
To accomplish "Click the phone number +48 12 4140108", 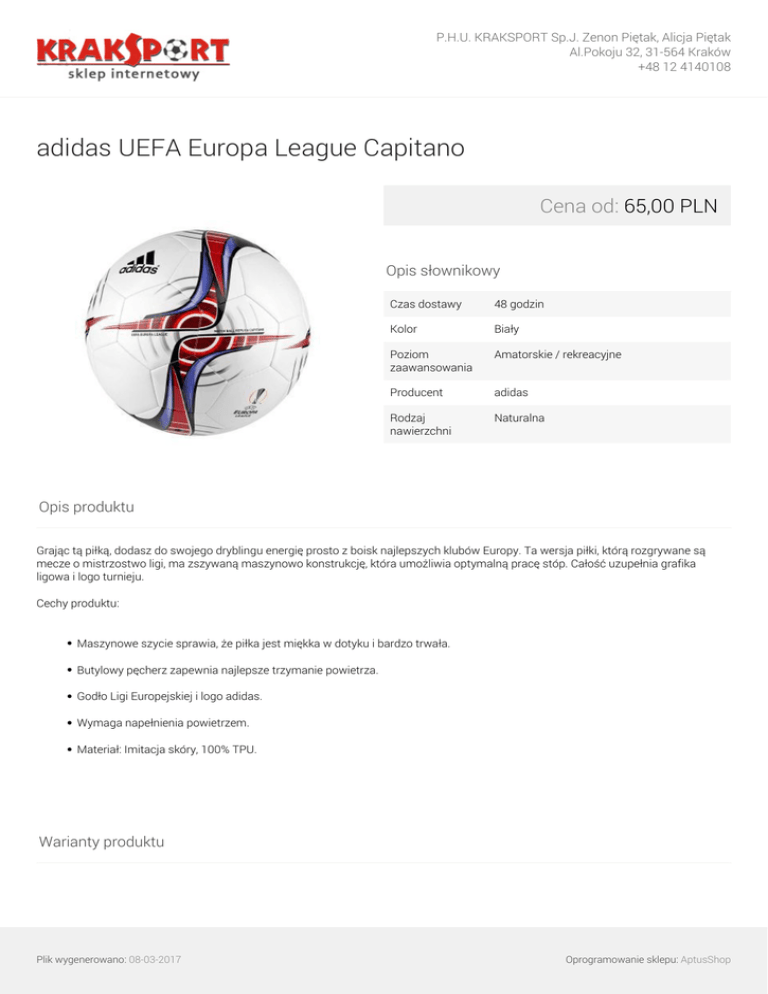I will (683, 67).
